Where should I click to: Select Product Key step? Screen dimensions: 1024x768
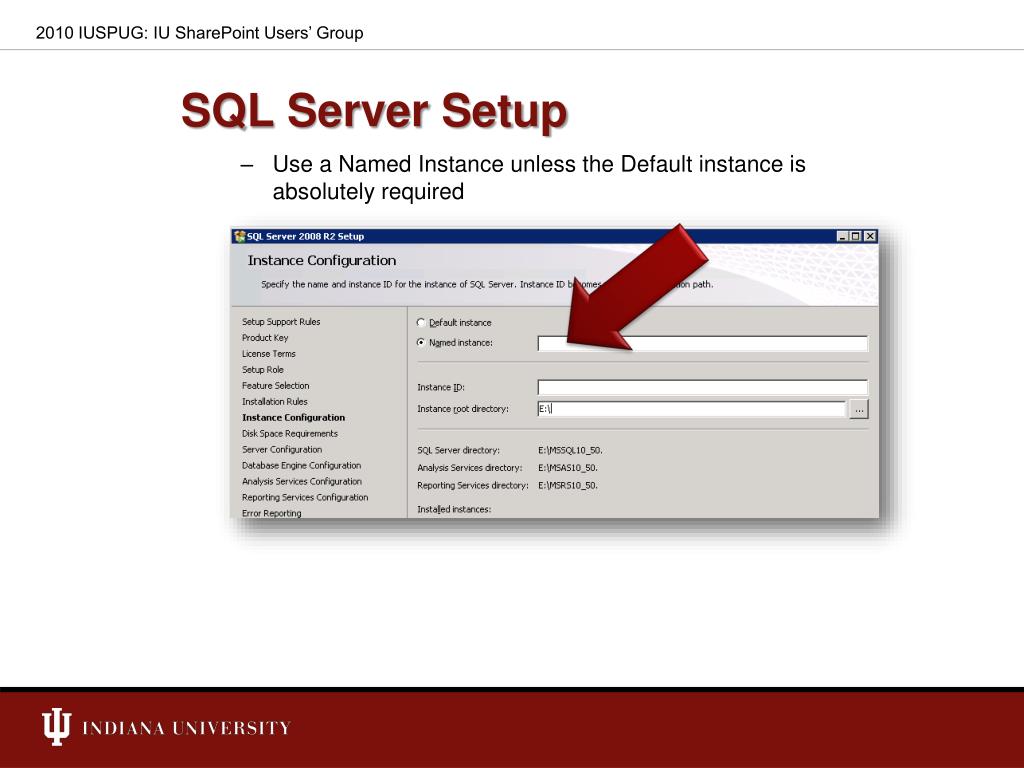[x=264, y=338]
